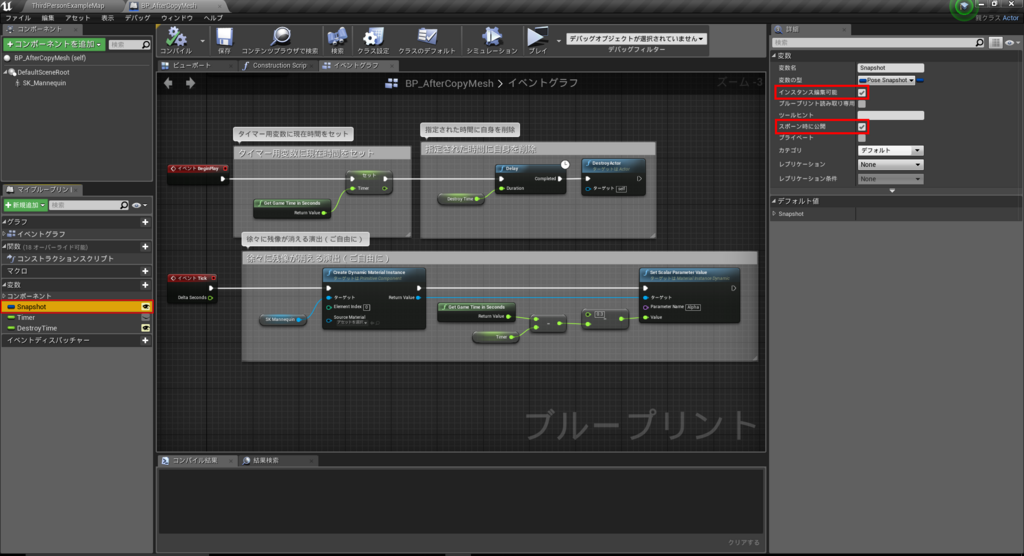Click the green Add Component (コンポーネントを追加) button
The height and width of the screenshot is (556, 1024).
54,44
